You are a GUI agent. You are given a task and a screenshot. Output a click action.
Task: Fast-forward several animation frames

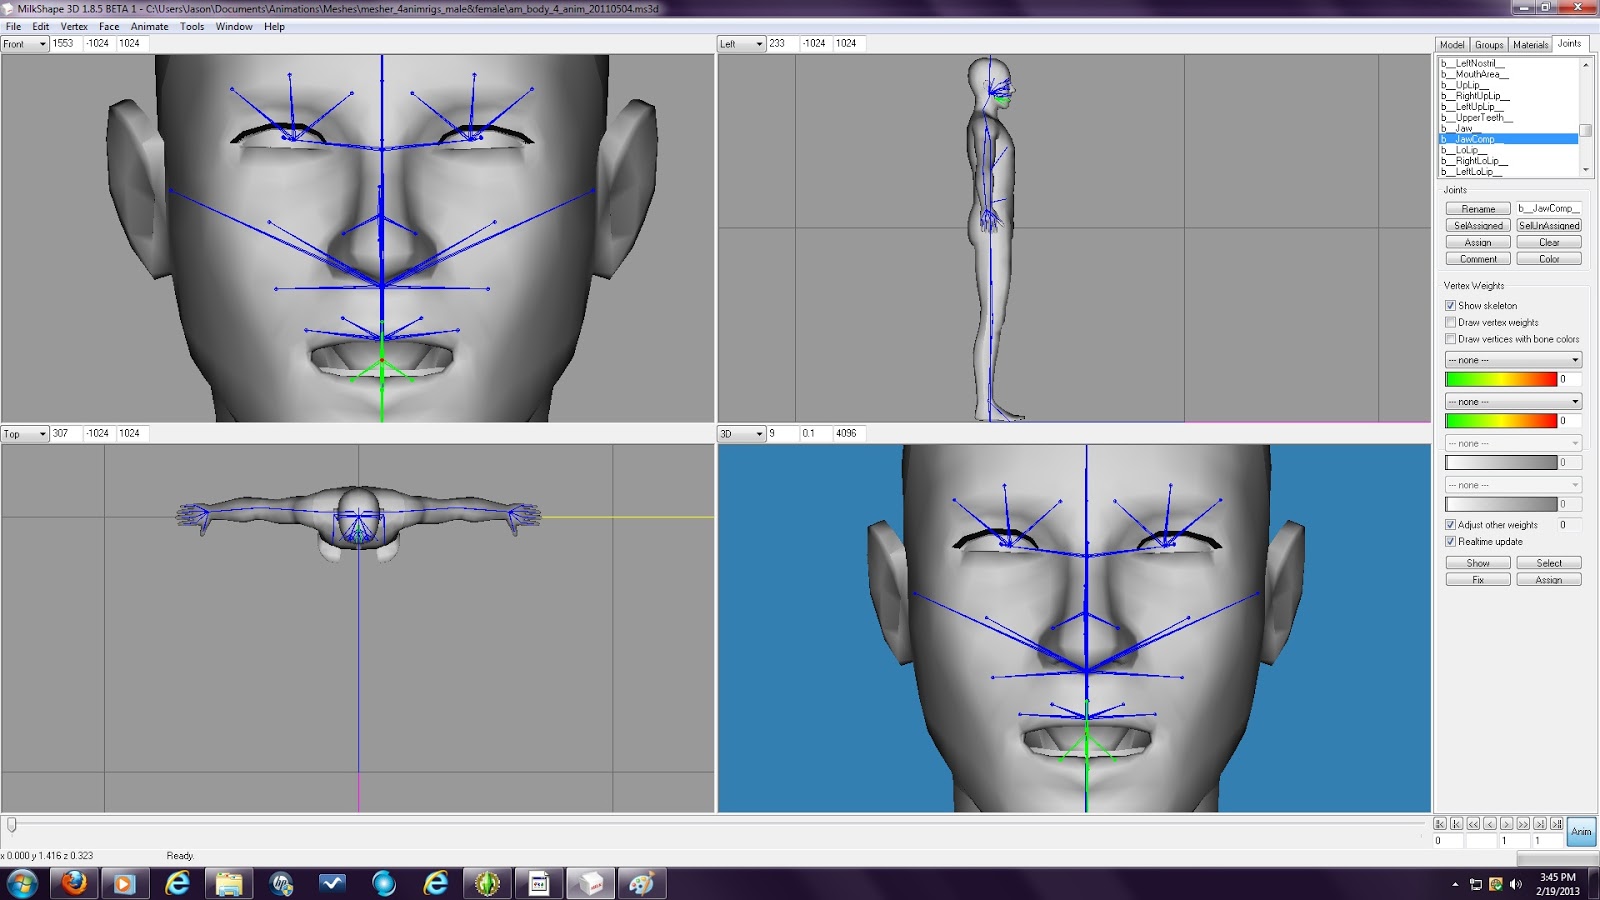click(1524, 824)
